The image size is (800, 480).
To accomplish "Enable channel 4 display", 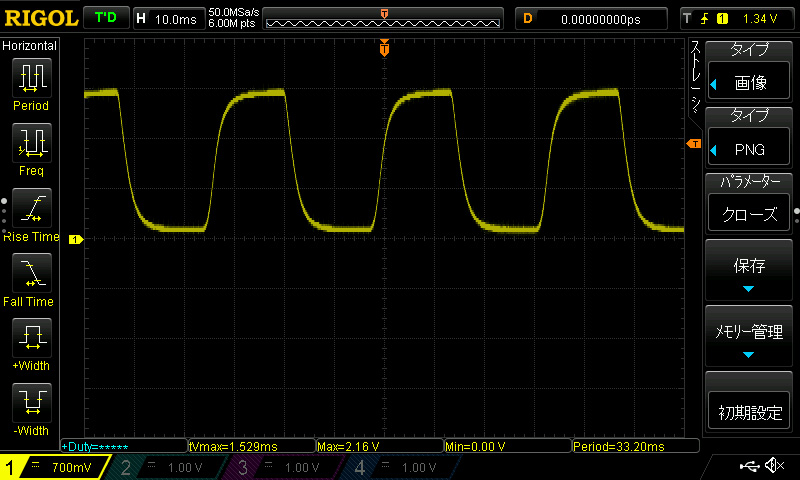I will [400, 467].
